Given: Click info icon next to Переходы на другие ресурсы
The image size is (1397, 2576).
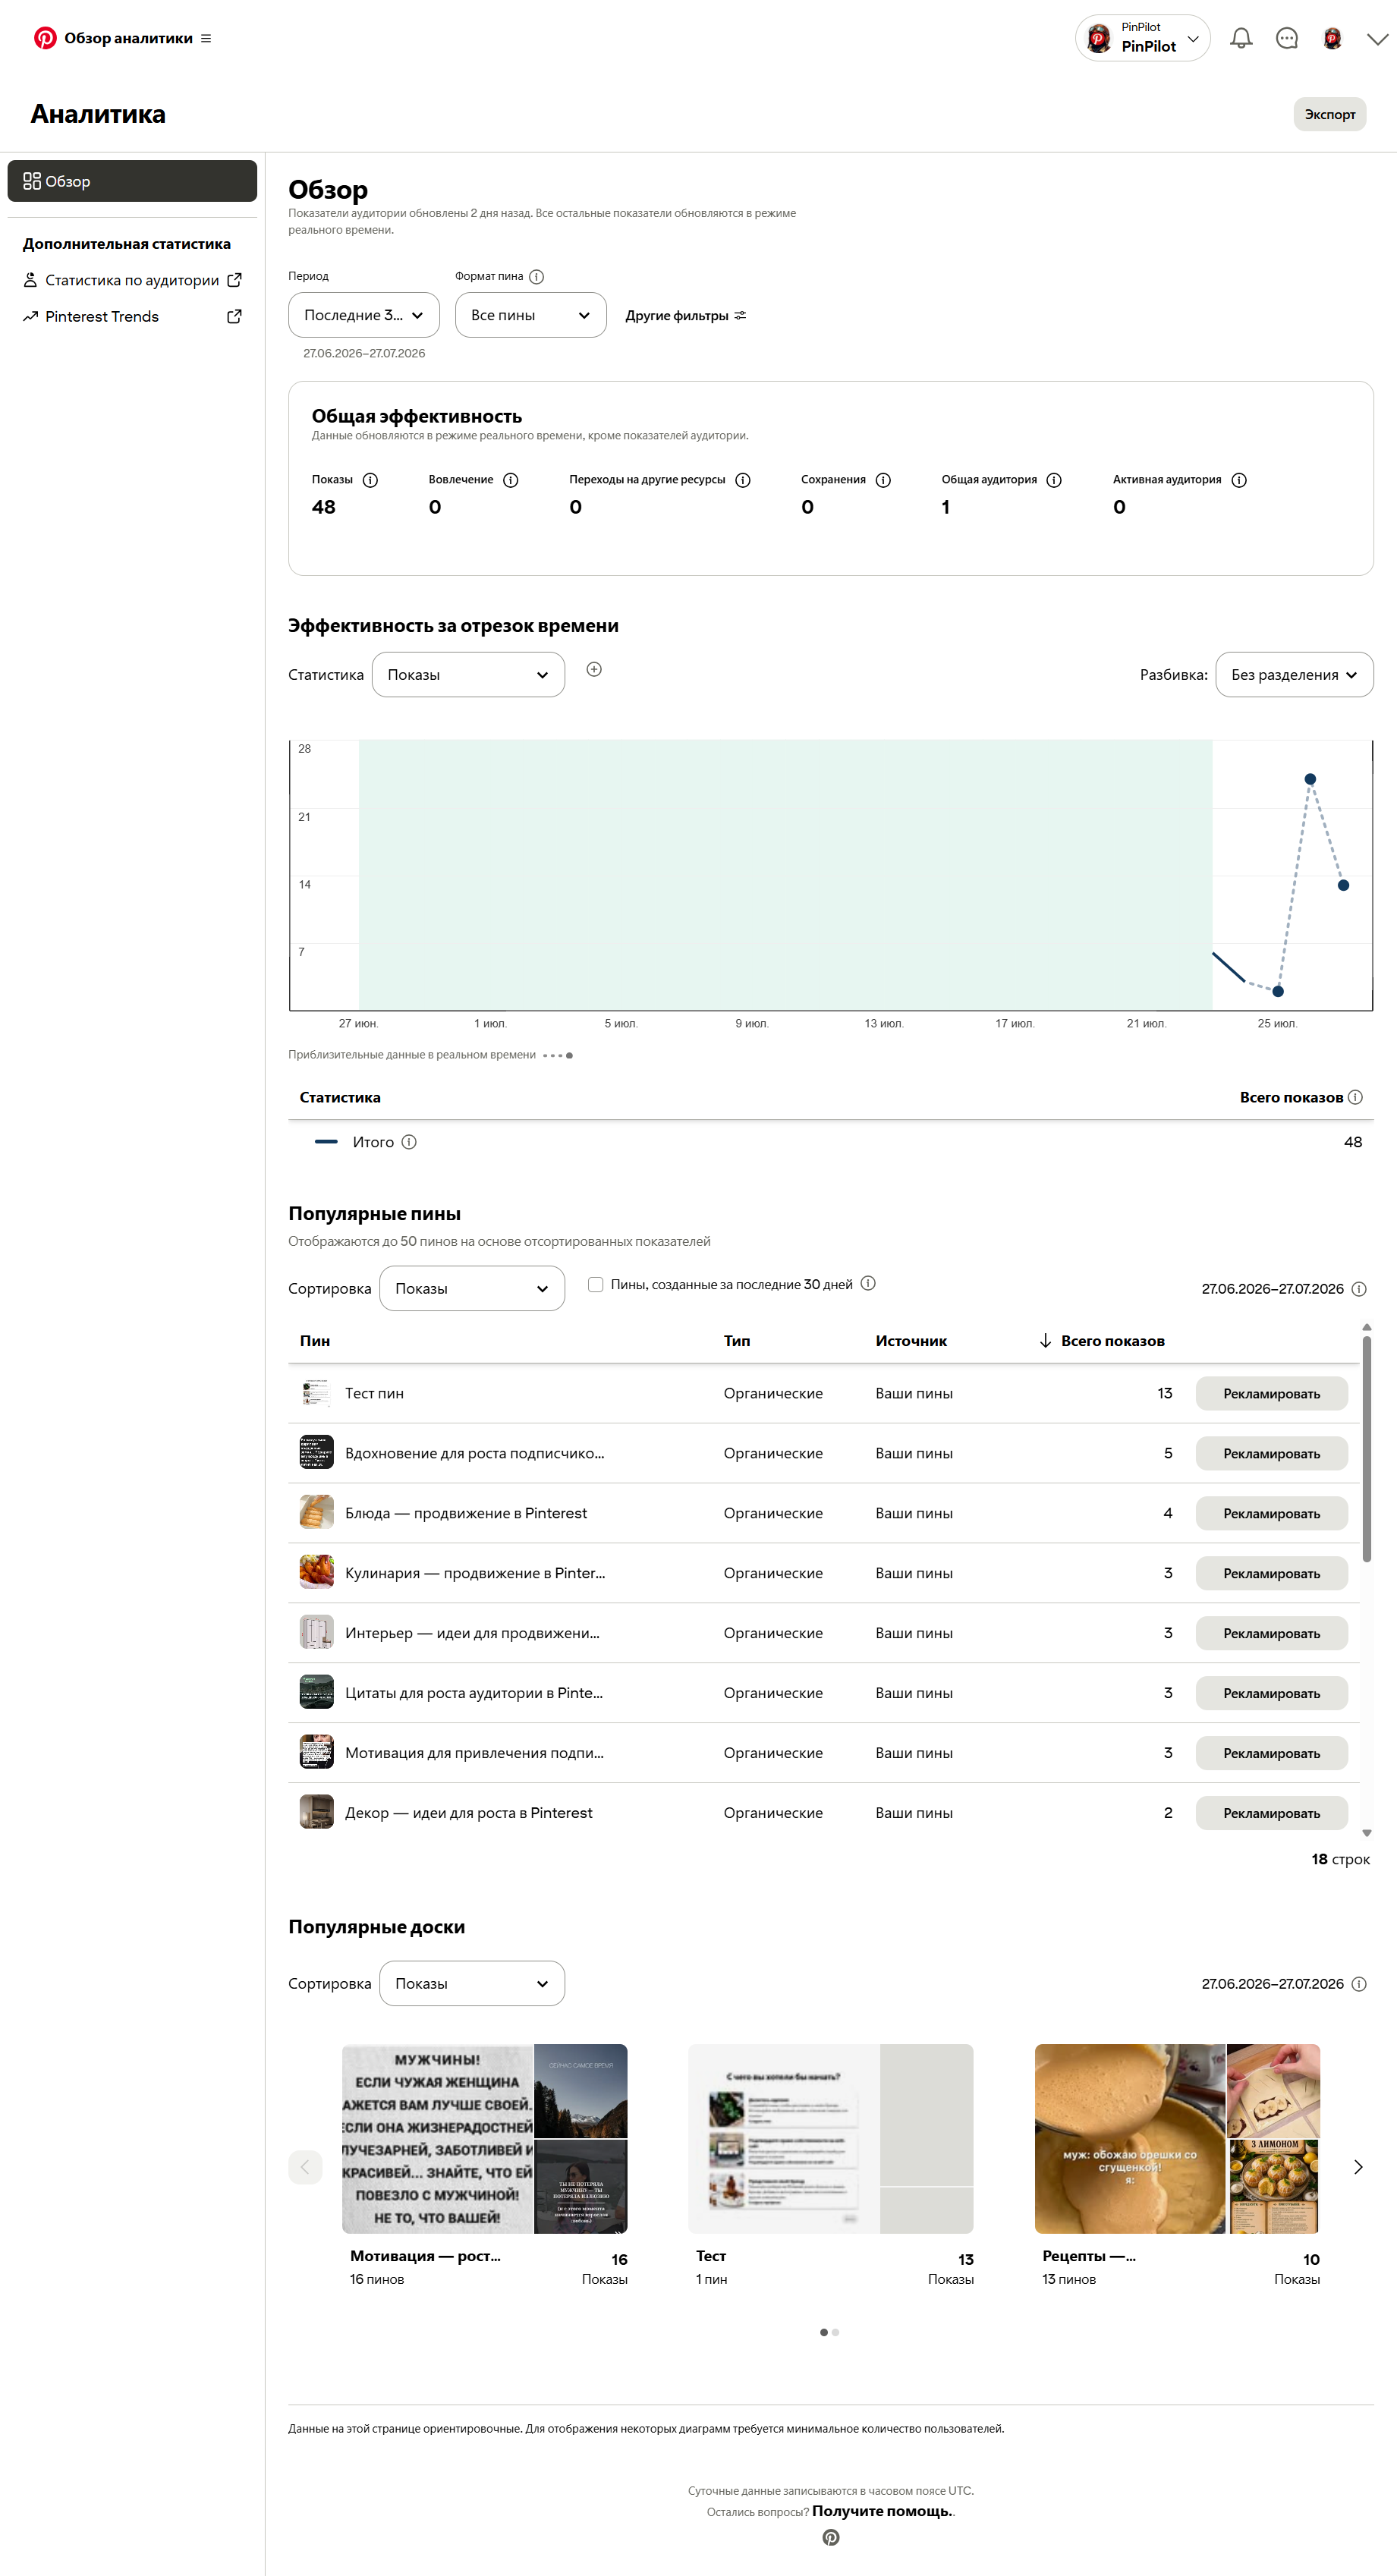Looking at the screenshot, I should [x=743, y=480].
